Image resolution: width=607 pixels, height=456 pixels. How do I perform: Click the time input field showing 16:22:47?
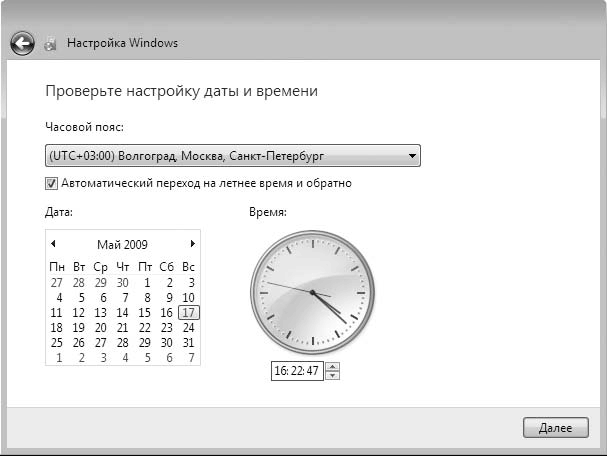pos(297,371)
